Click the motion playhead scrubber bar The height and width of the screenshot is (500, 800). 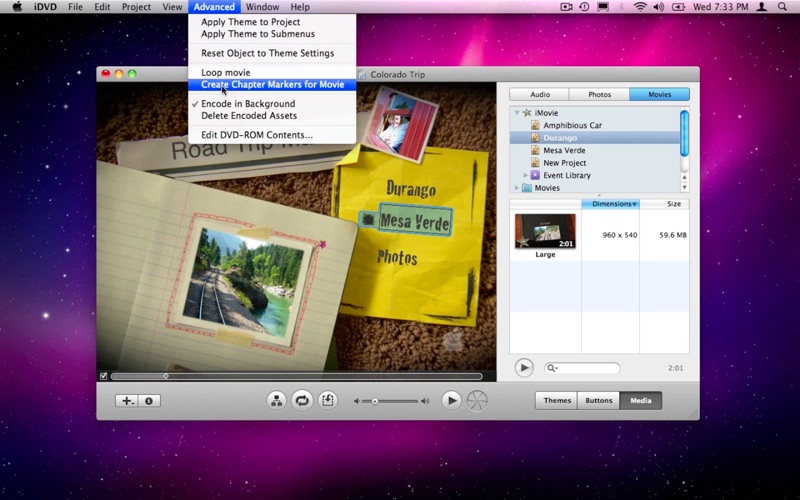(296, 376)
